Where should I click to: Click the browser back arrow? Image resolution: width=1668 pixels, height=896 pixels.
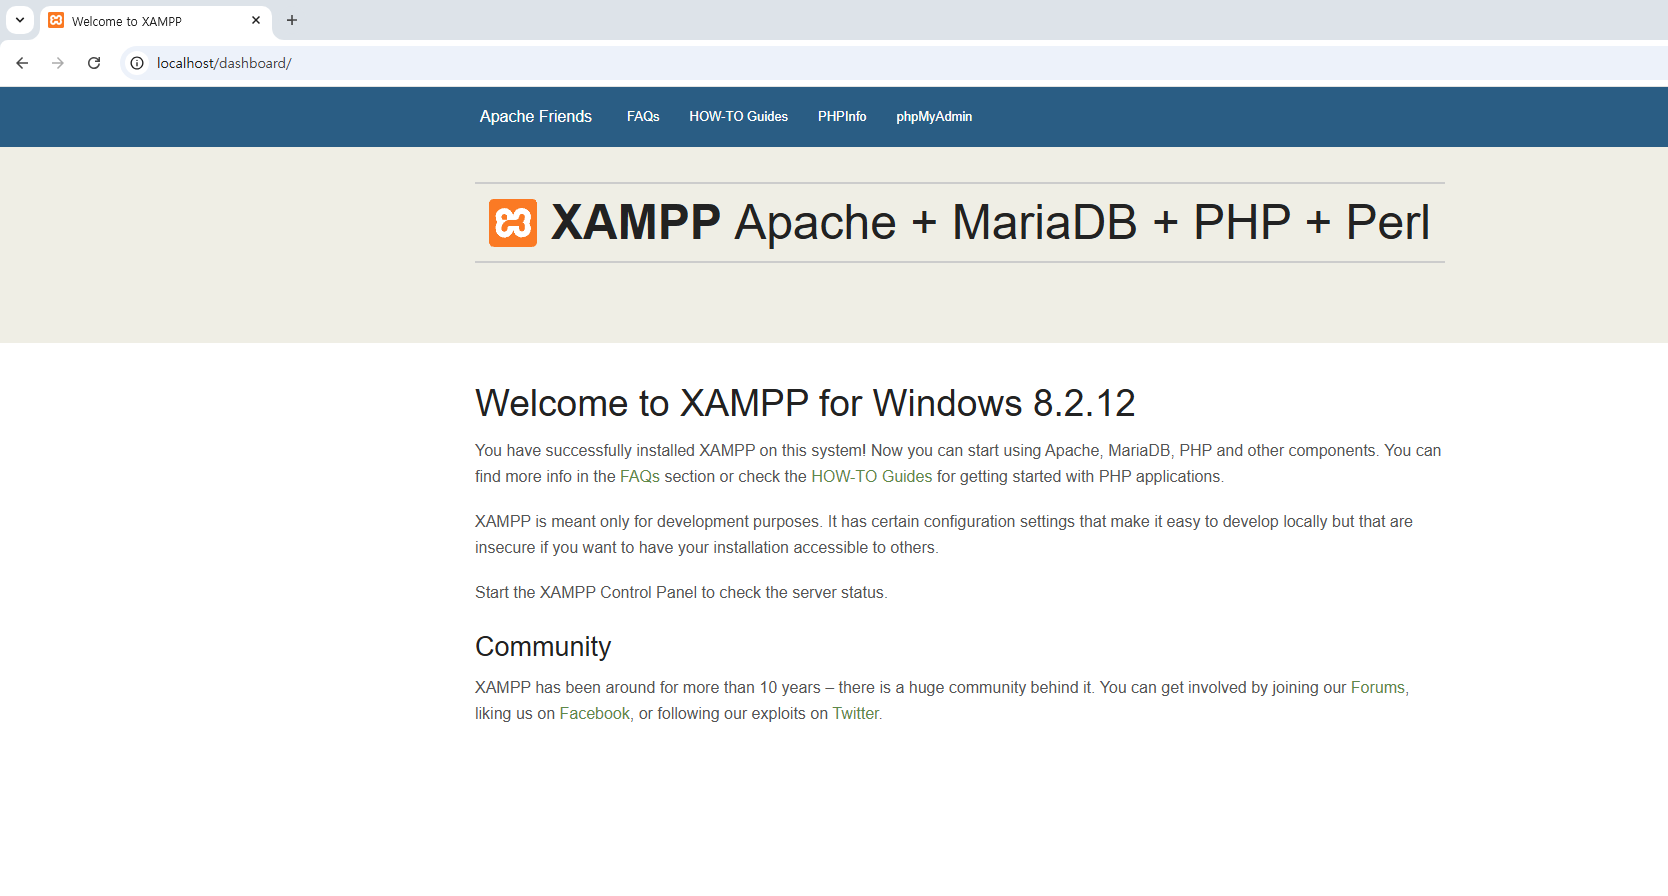22,63
